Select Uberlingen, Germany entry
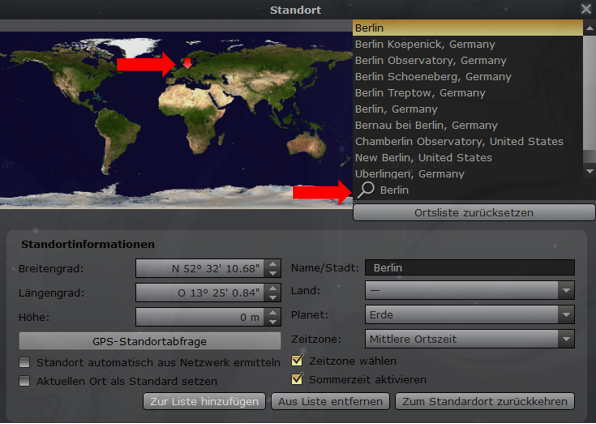 pyautogui.click(x=468, y=174)
